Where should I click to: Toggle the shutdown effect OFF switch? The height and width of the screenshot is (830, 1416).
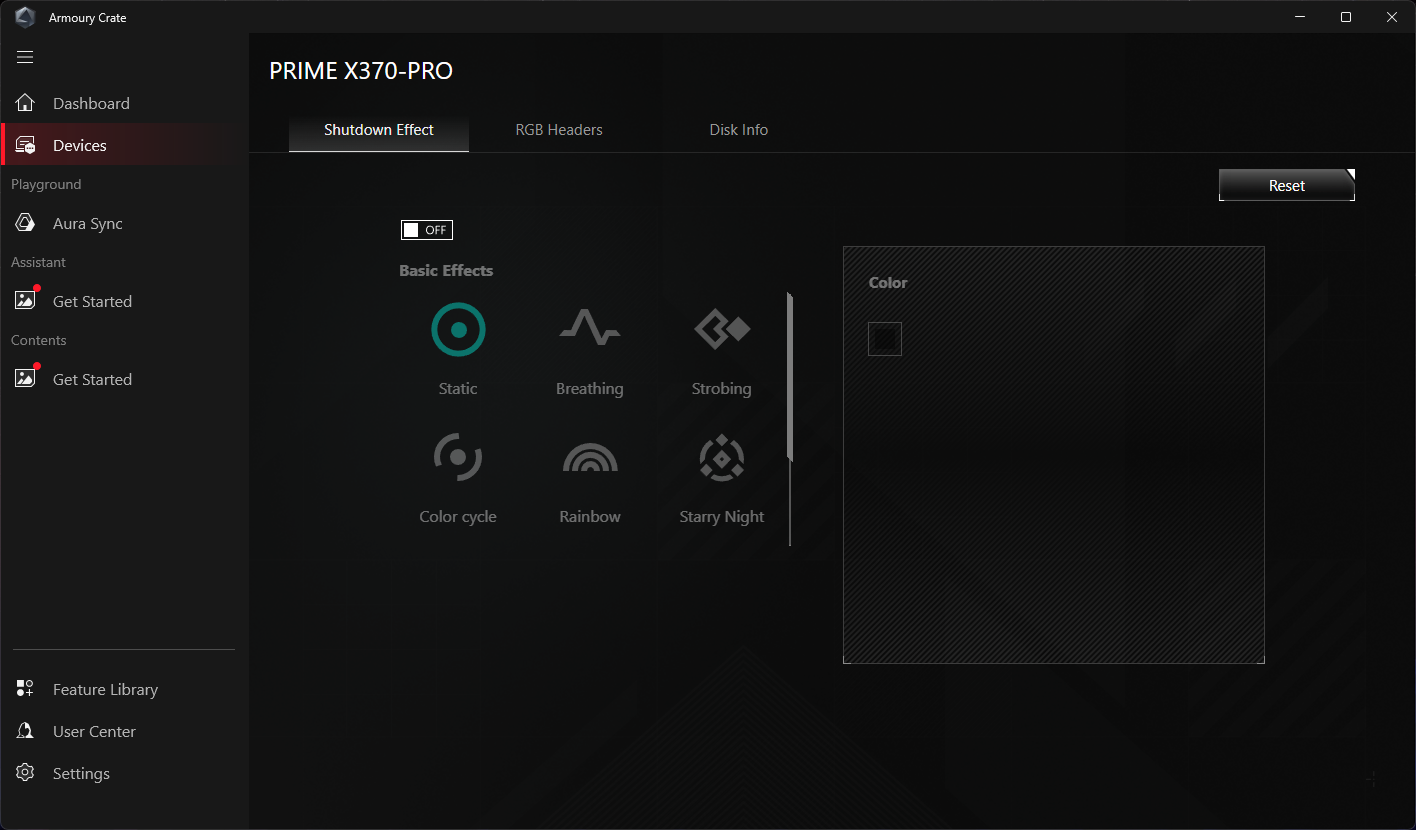coord(427,230)
